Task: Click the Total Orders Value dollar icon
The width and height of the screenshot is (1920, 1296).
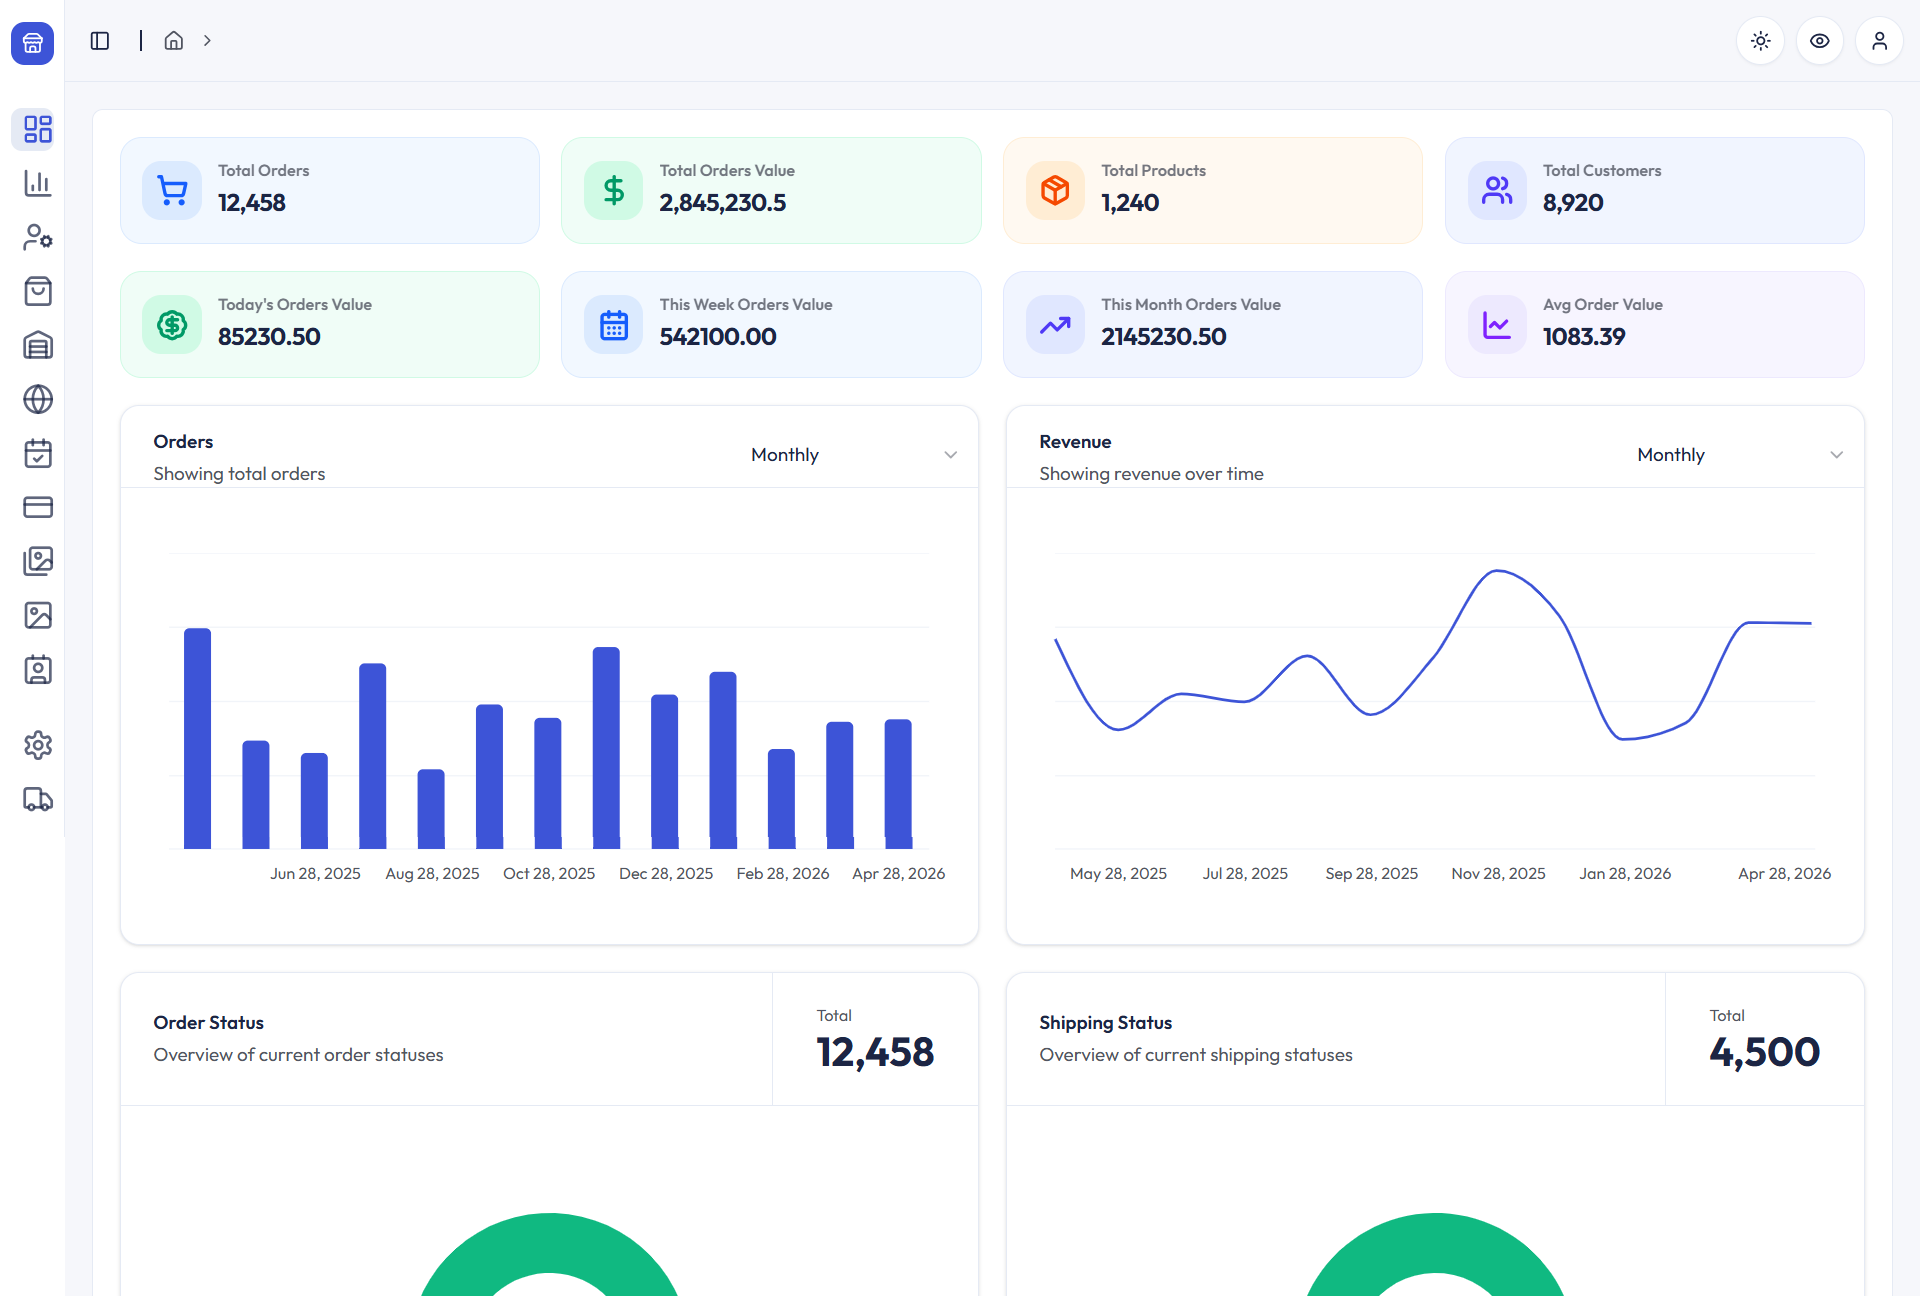Action: pos(614,190)
